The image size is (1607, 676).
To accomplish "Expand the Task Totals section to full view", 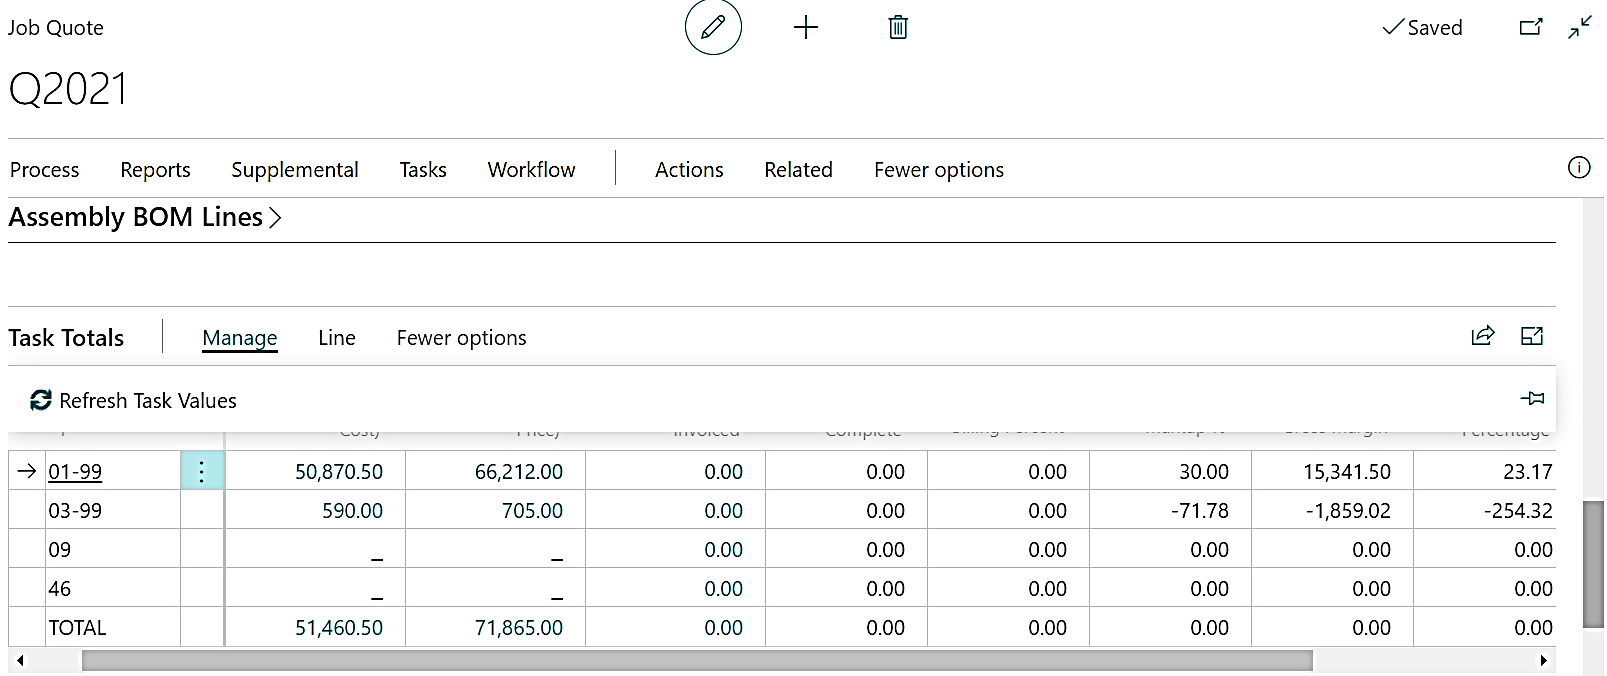I will click(x=1531, y=336).
